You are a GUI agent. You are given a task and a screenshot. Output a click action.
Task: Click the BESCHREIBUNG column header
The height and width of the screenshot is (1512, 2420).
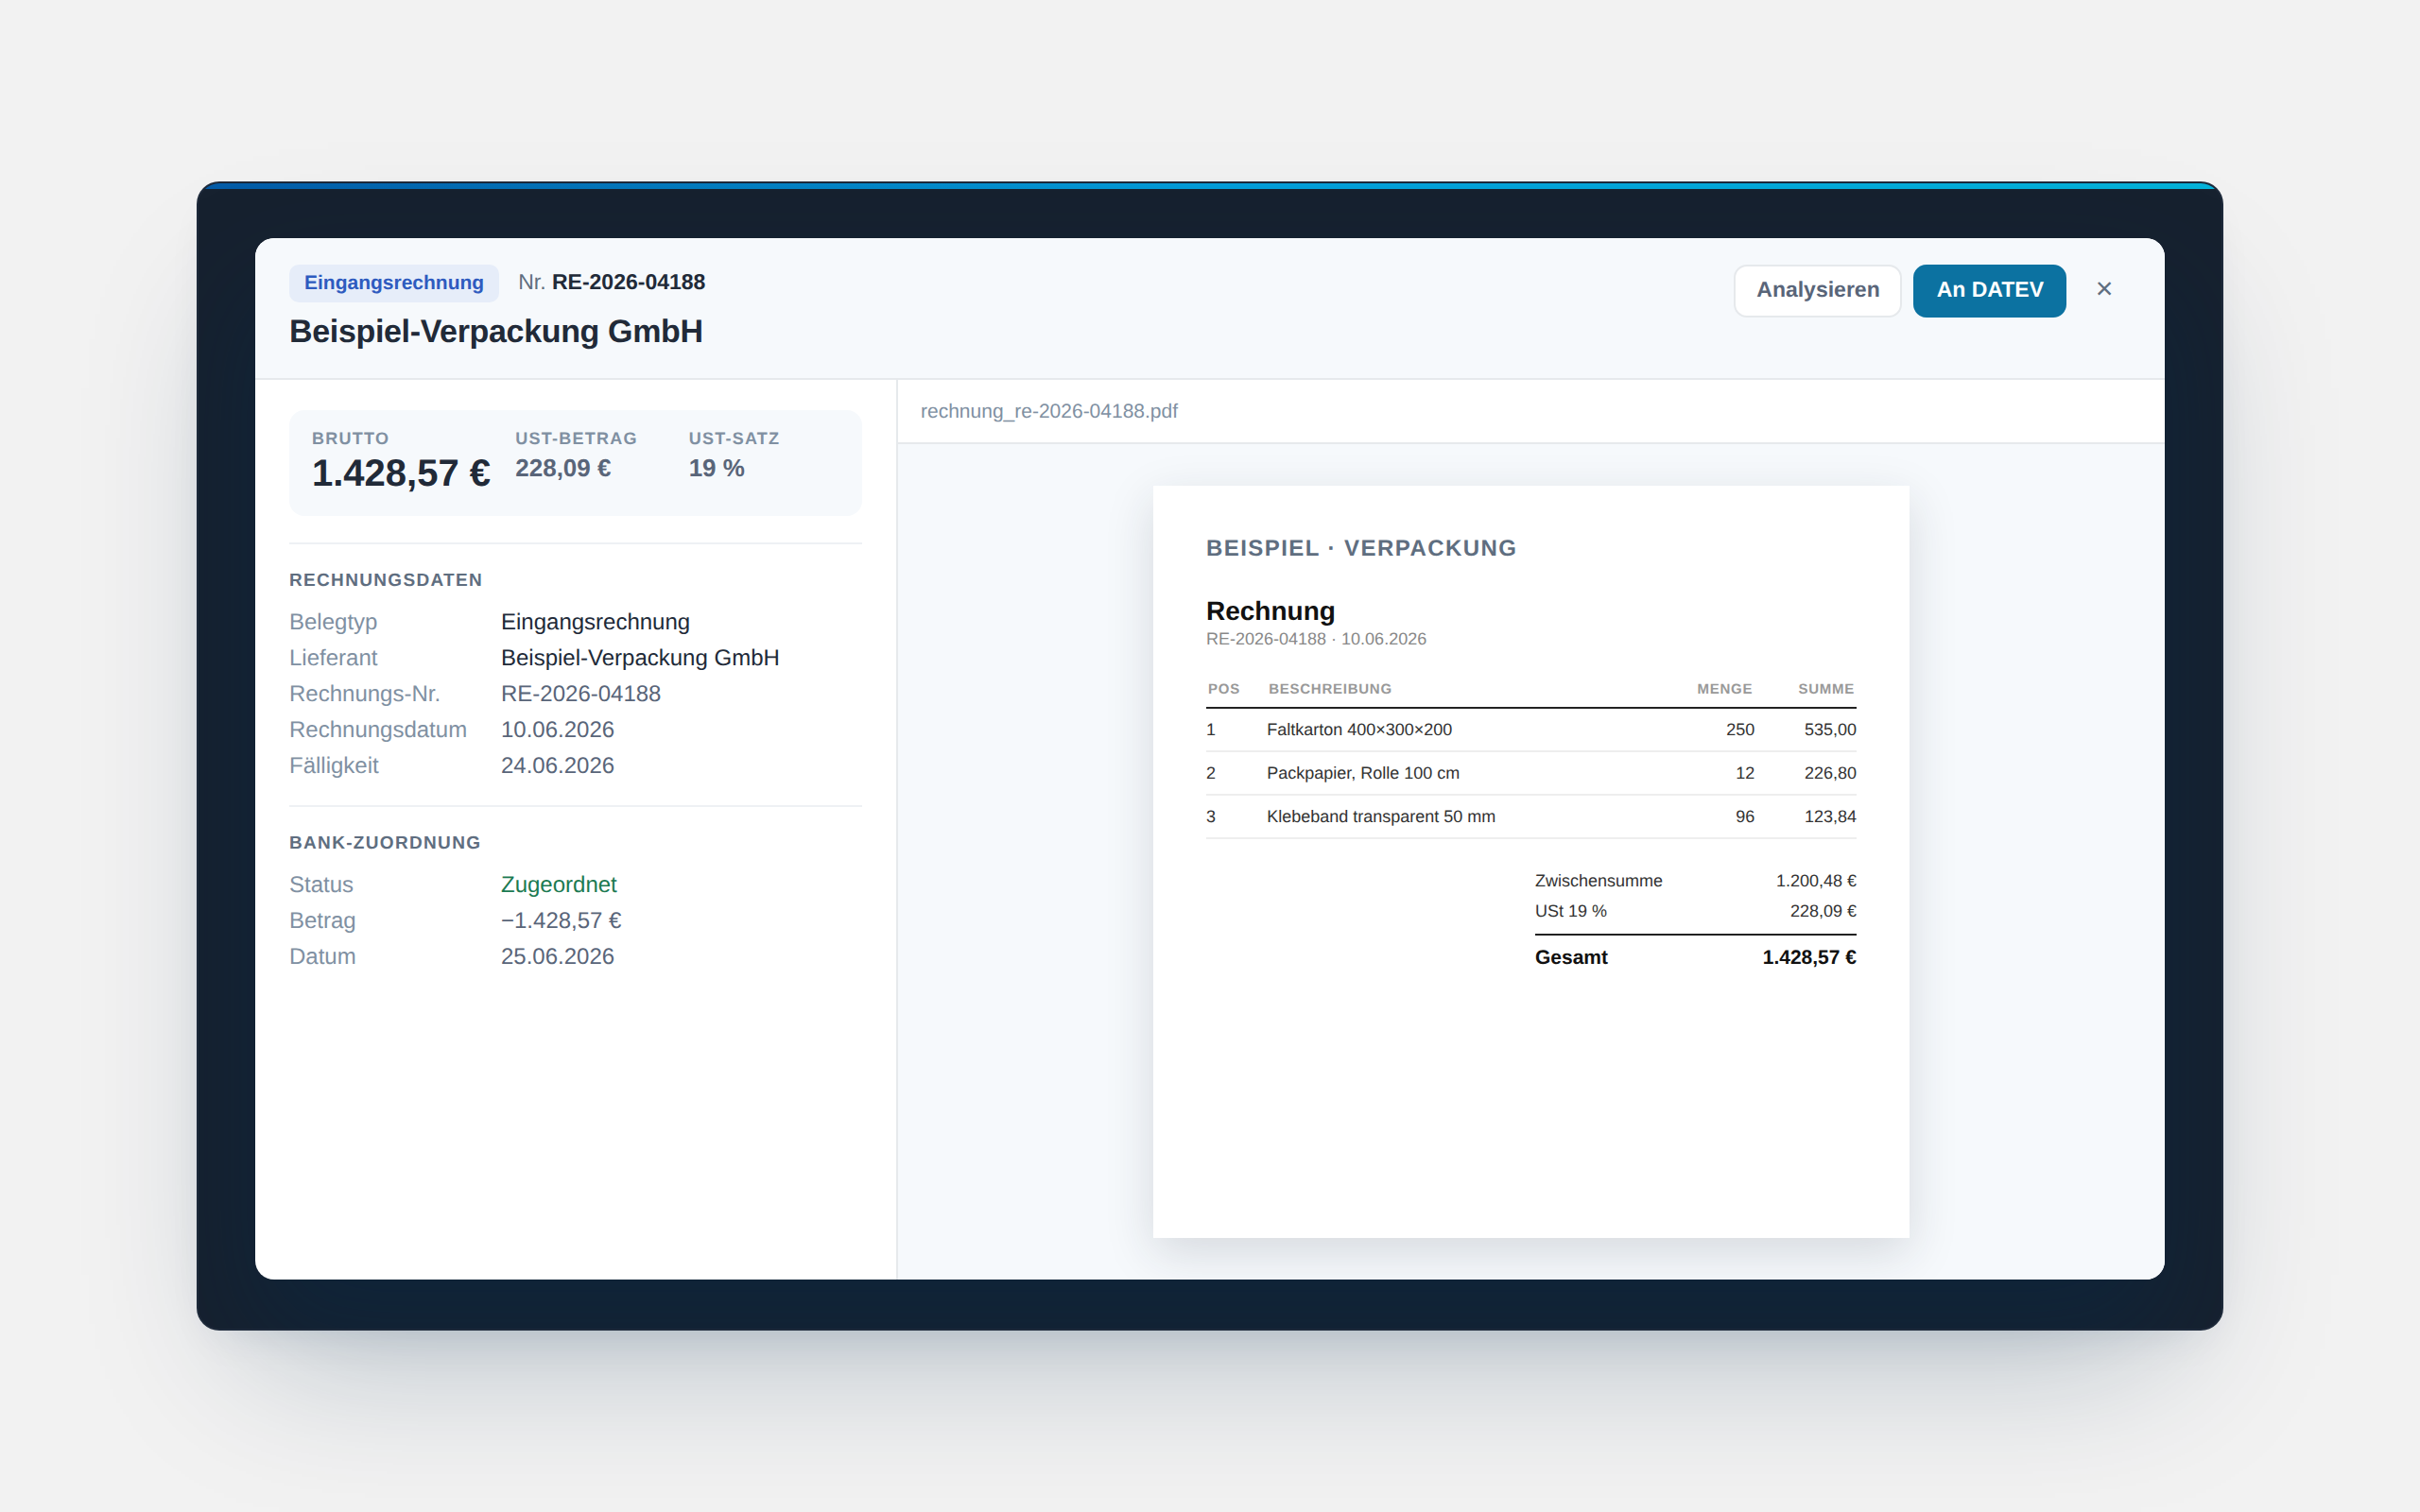(x=1330, y=689)
